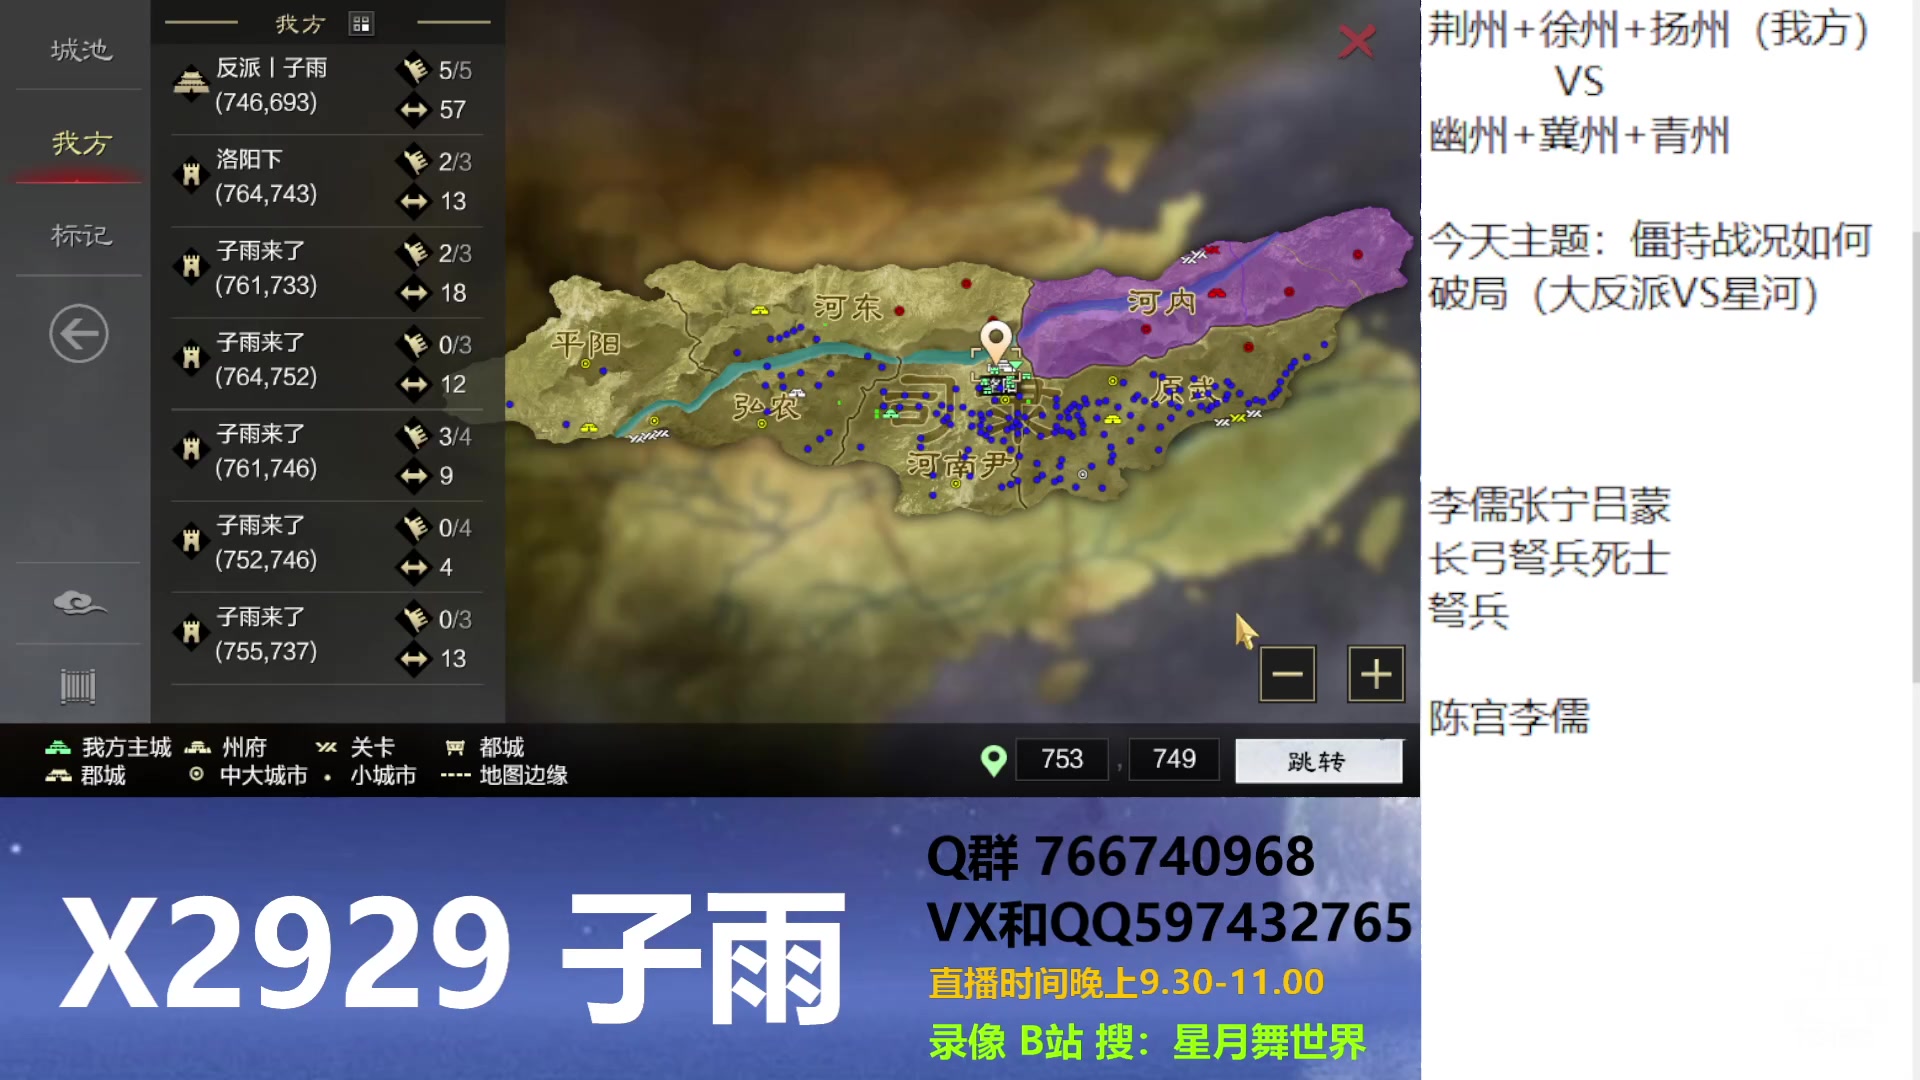Click the palace icon of 反派丨子雨
This screenshot has width=1920, height=1080.
[190, 82]
